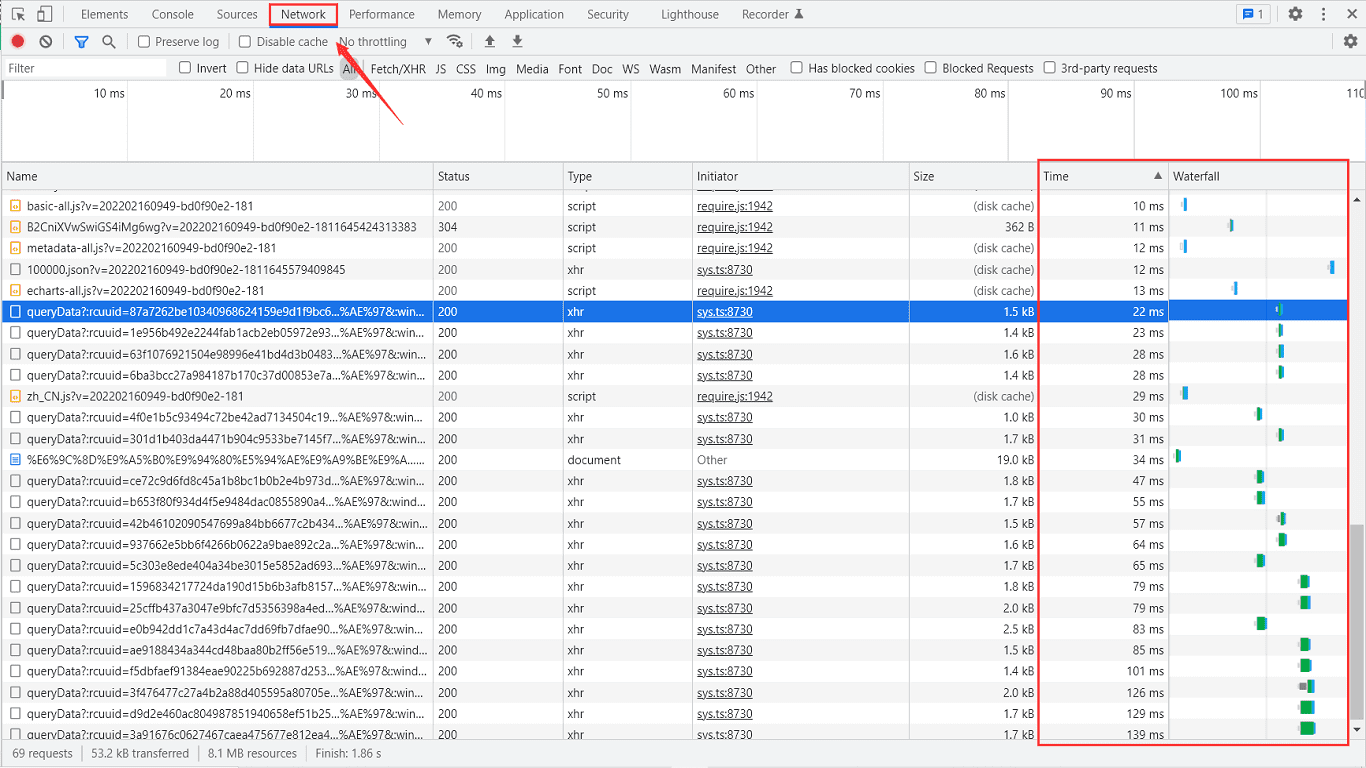Toggle the network filter funnel icon

pyautogui.click(x=81, y=41)
